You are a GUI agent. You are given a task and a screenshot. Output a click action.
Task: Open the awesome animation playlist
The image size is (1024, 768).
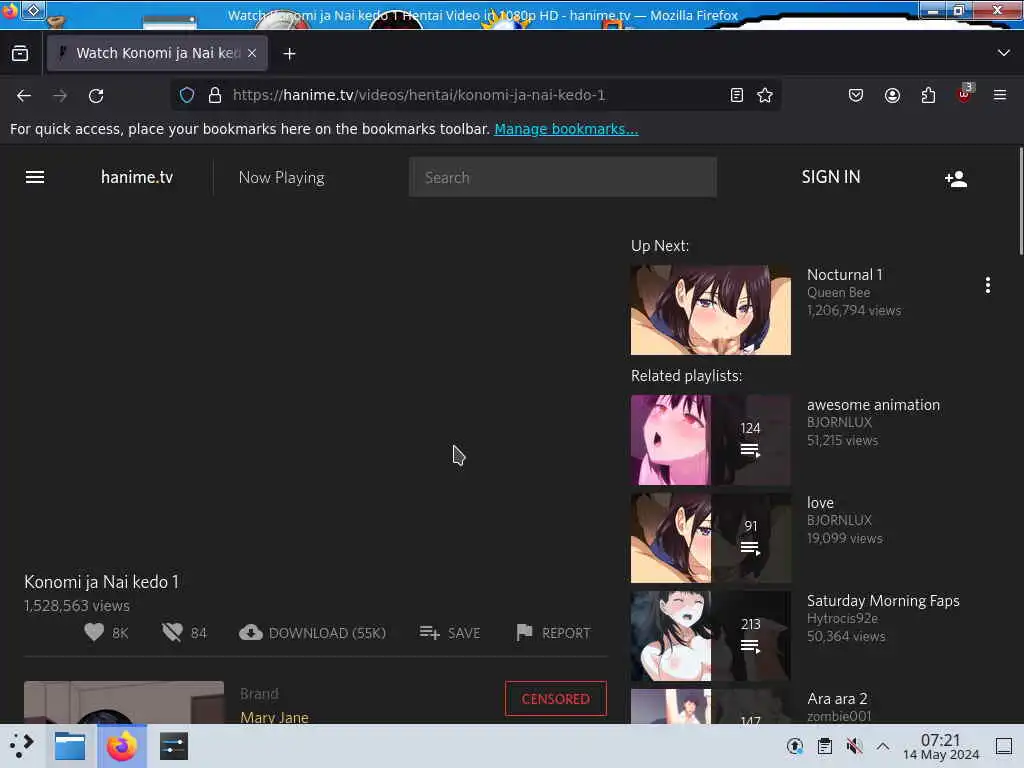[873, 405]
